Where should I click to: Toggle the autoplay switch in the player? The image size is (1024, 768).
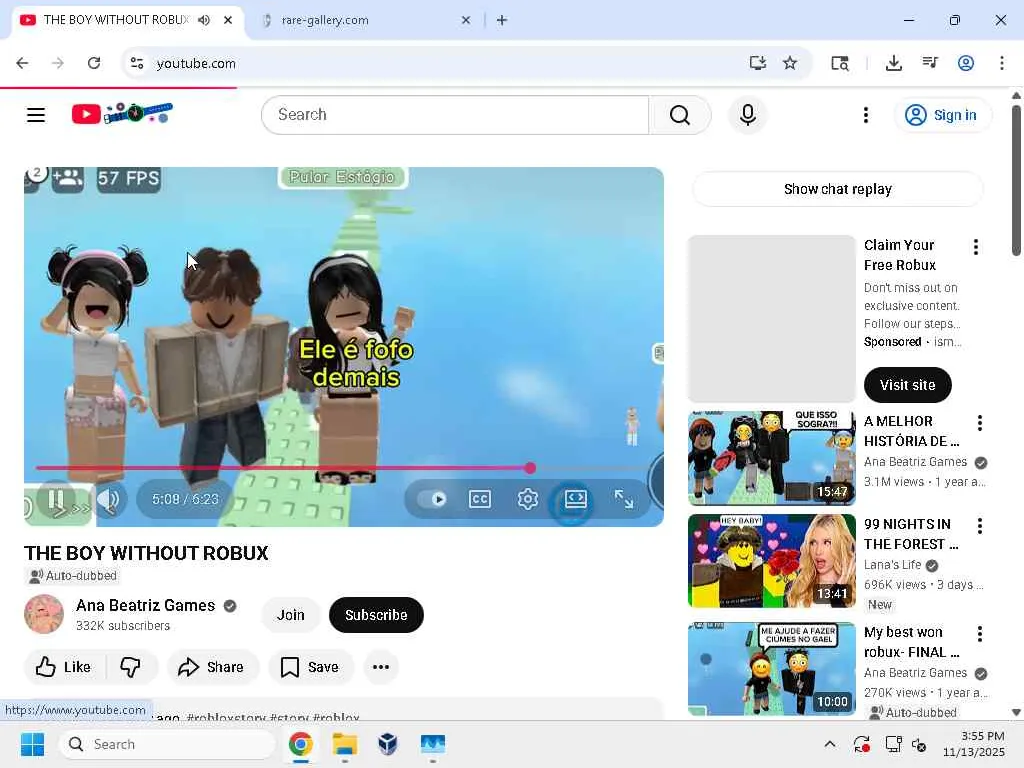pos(432,500)
